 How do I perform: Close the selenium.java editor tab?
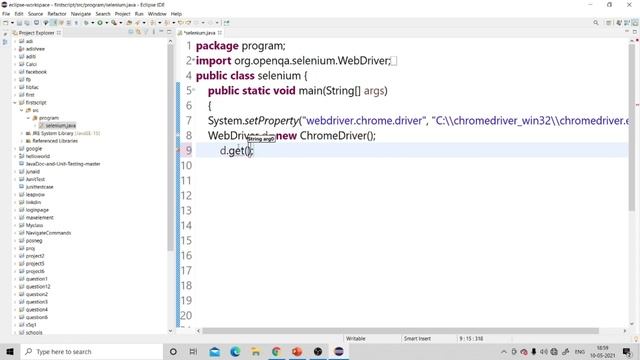220,33
